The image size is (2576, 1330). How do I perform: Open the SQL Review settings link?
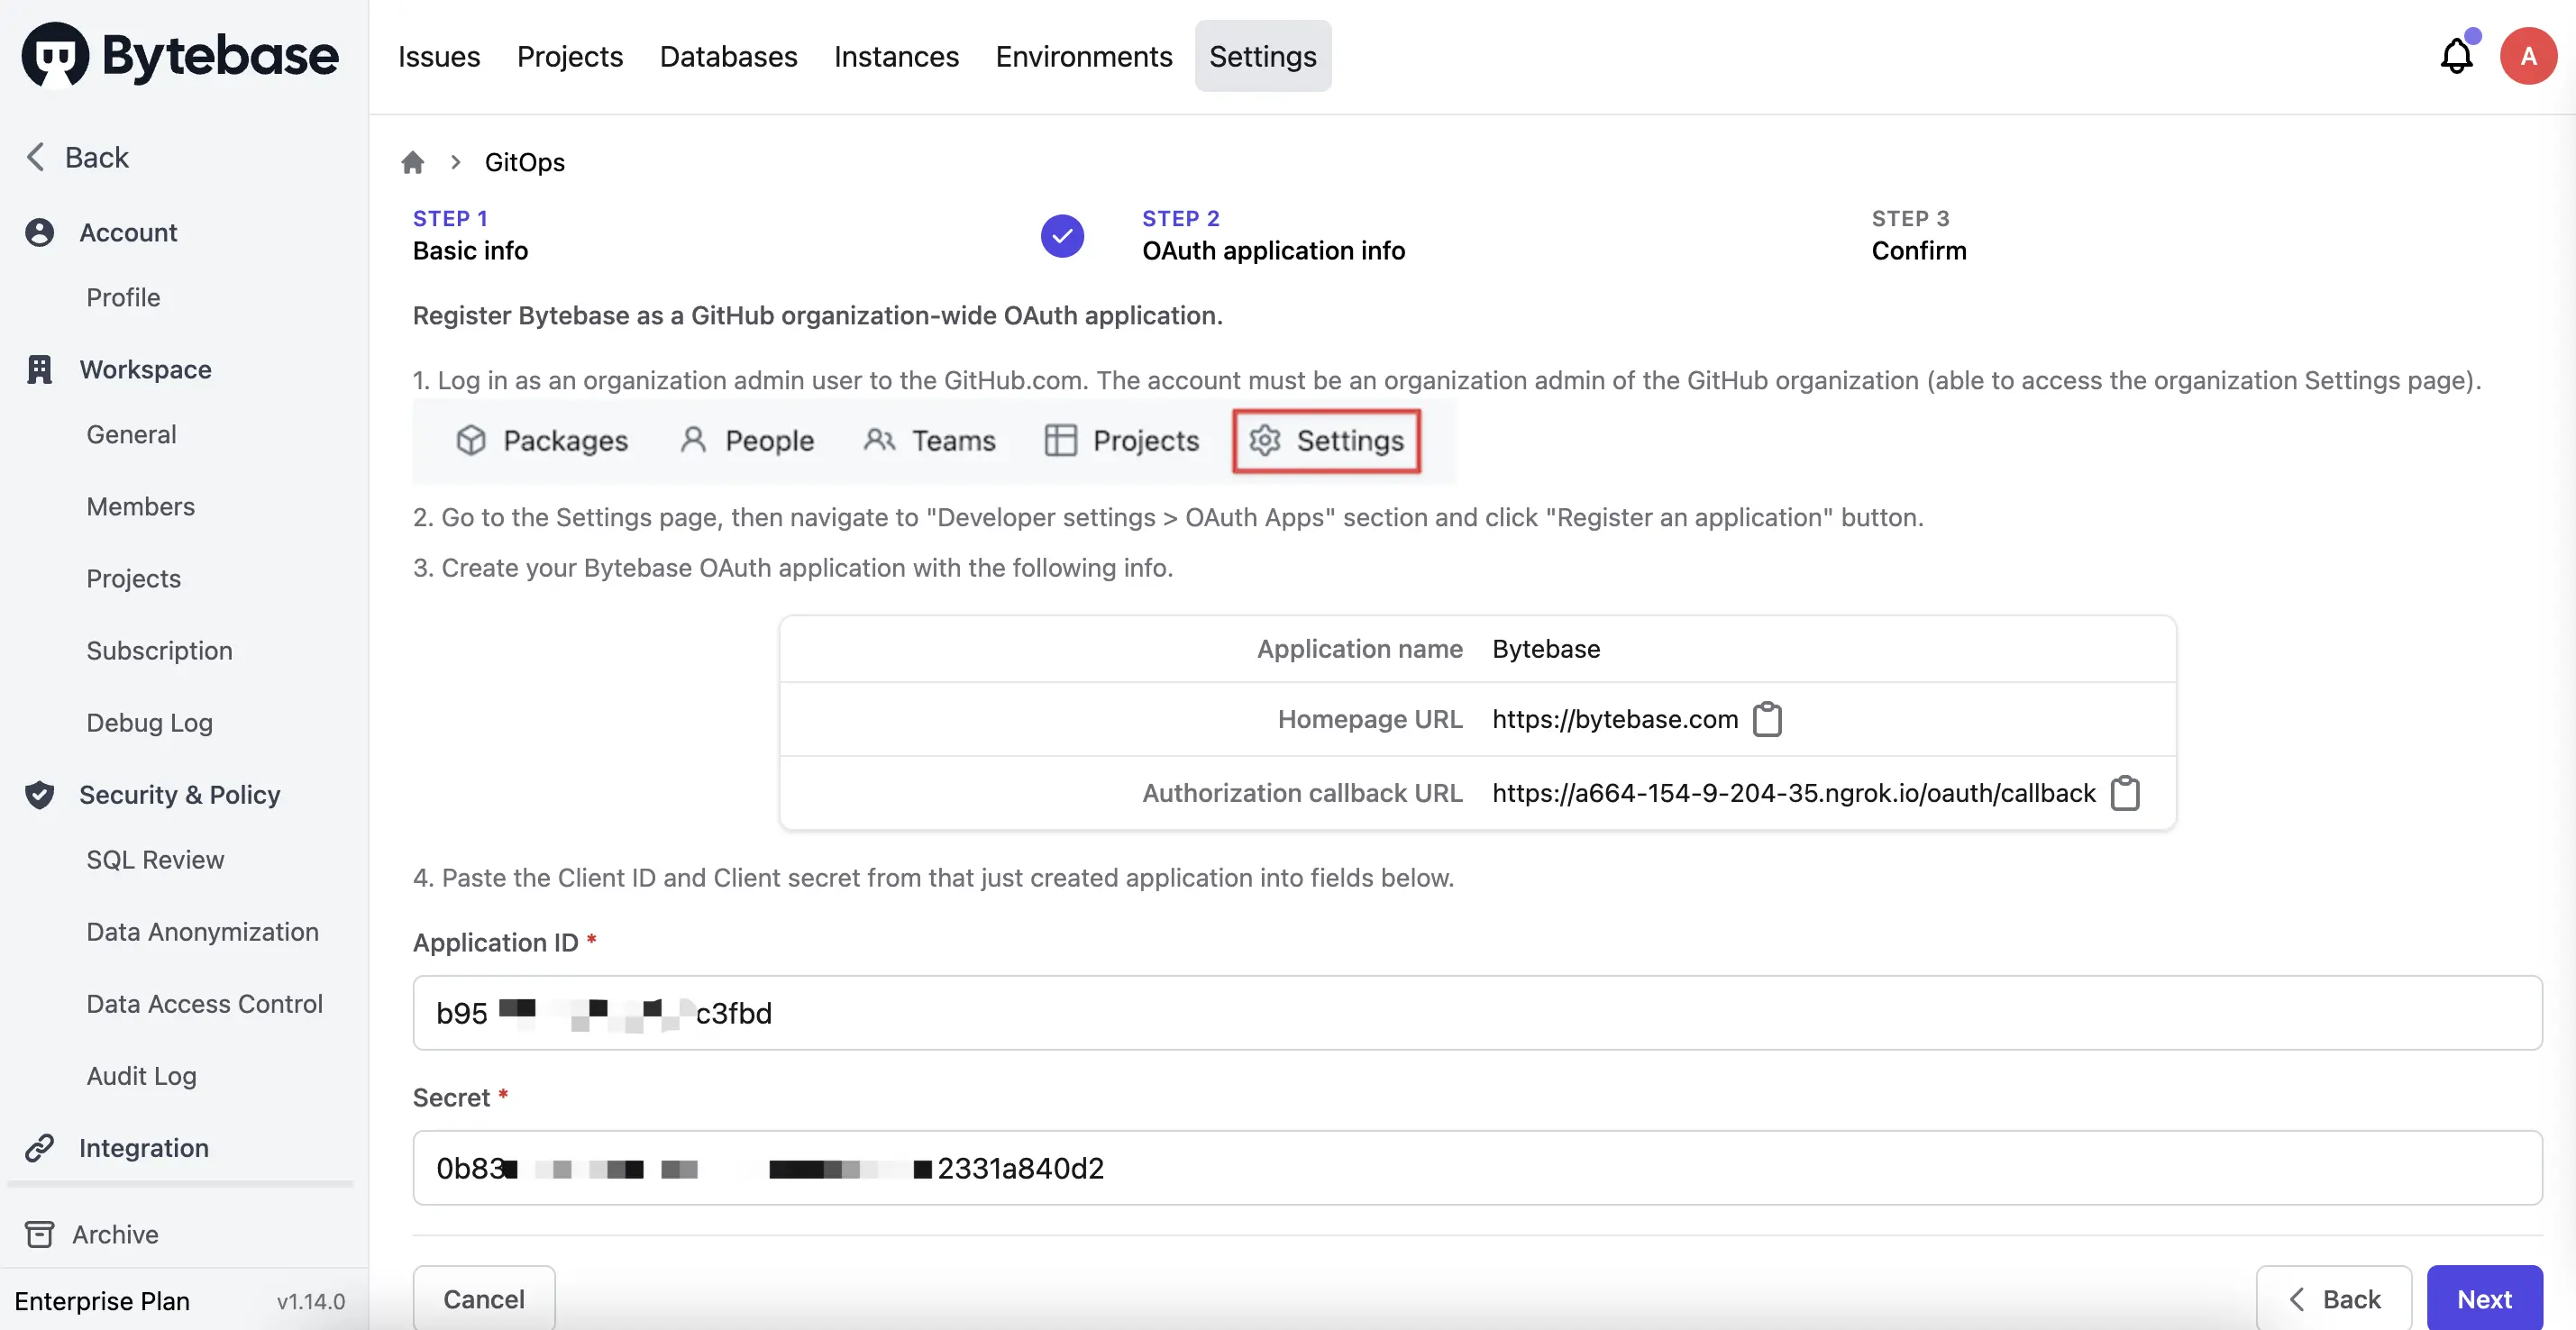[154, 859]
